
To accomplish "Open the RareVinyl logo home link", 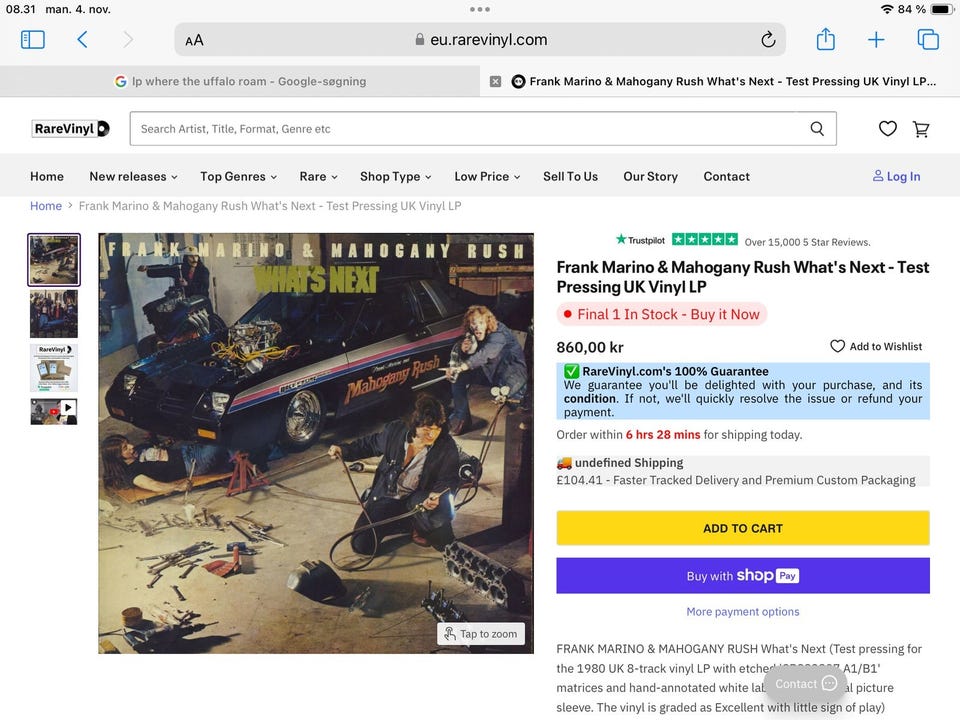I will coord(70,129).
